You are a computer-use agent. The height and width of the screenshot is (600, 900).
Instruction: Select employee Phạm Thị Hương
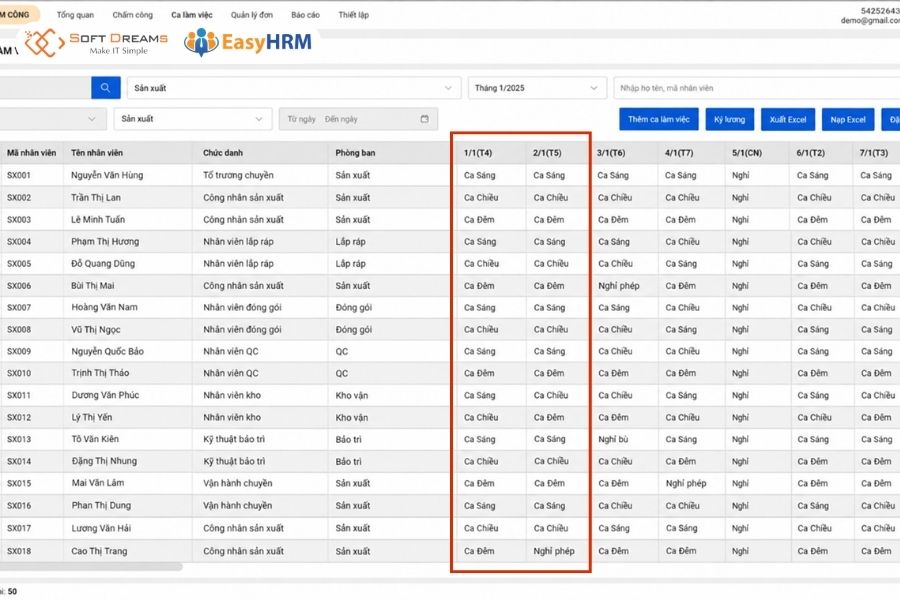pyautogui.click(x=105, y=241)
